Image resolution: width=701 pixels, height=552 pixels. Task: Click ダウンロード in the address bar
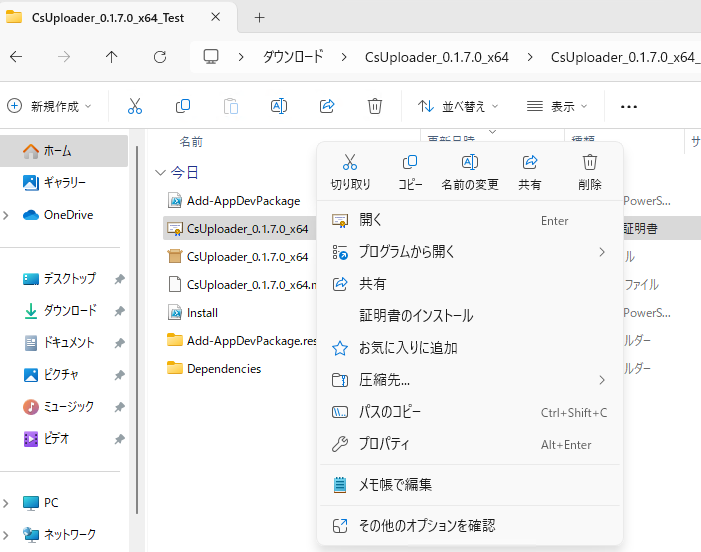[293, 57]
